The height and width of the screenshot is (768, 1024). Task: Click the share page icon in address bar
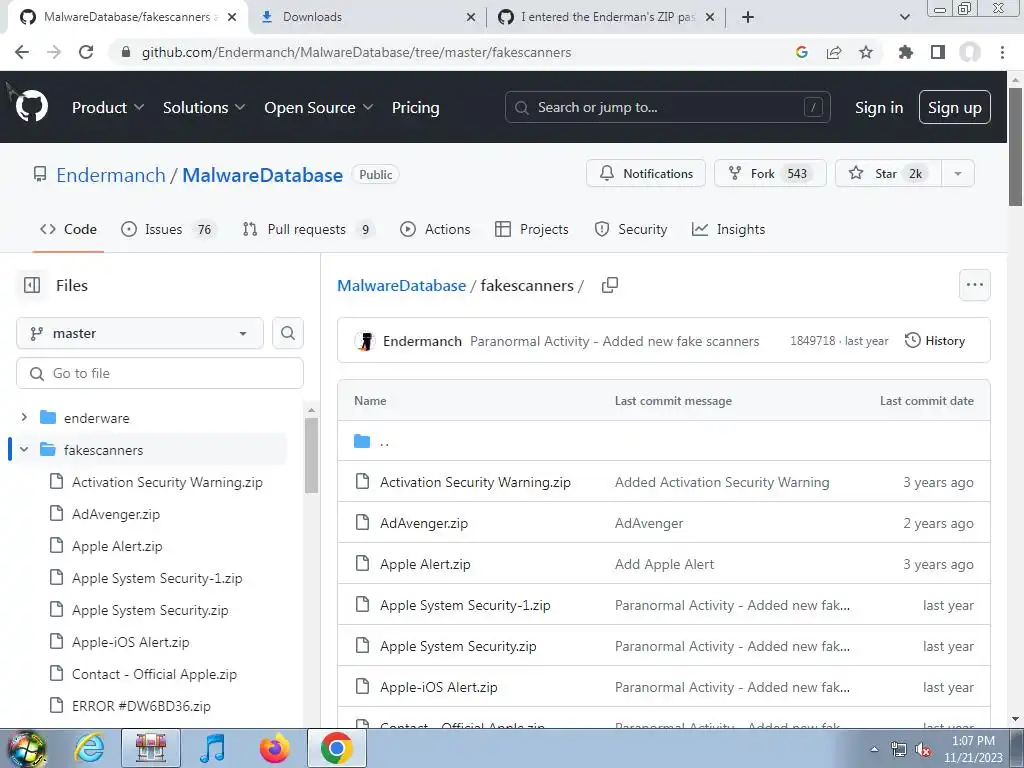(834, 52)
